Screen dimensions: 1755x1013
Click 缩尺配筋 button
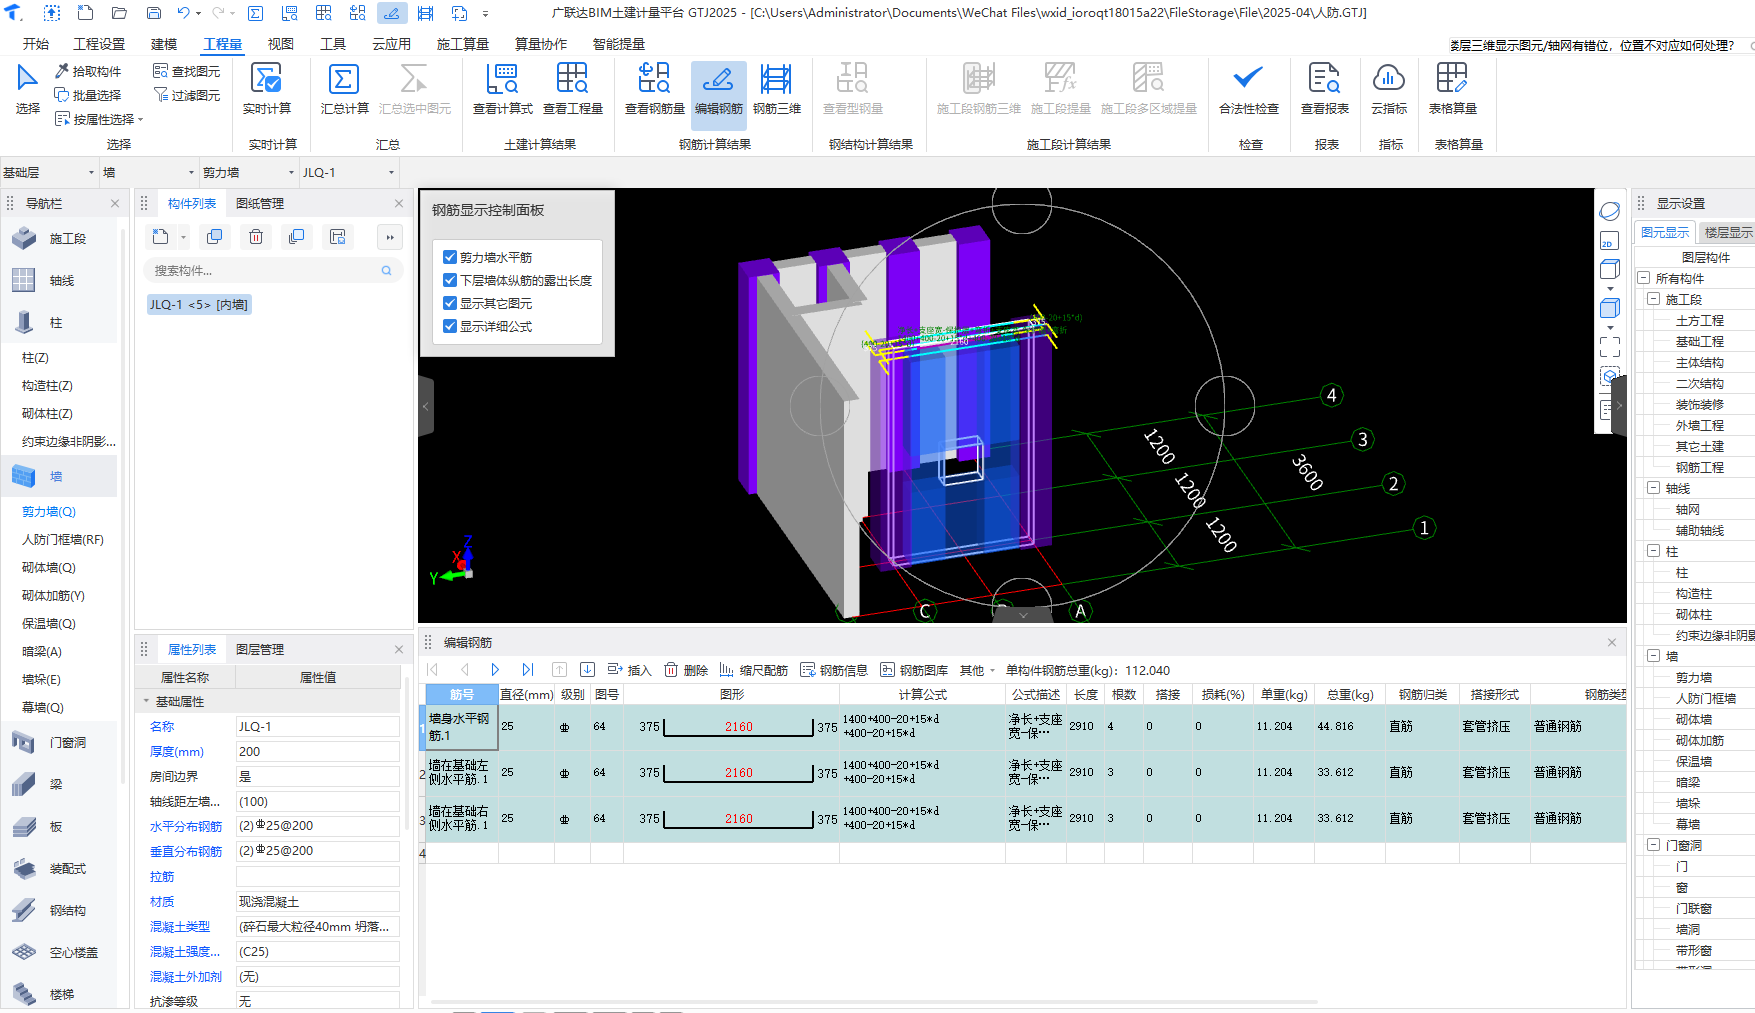754,670
